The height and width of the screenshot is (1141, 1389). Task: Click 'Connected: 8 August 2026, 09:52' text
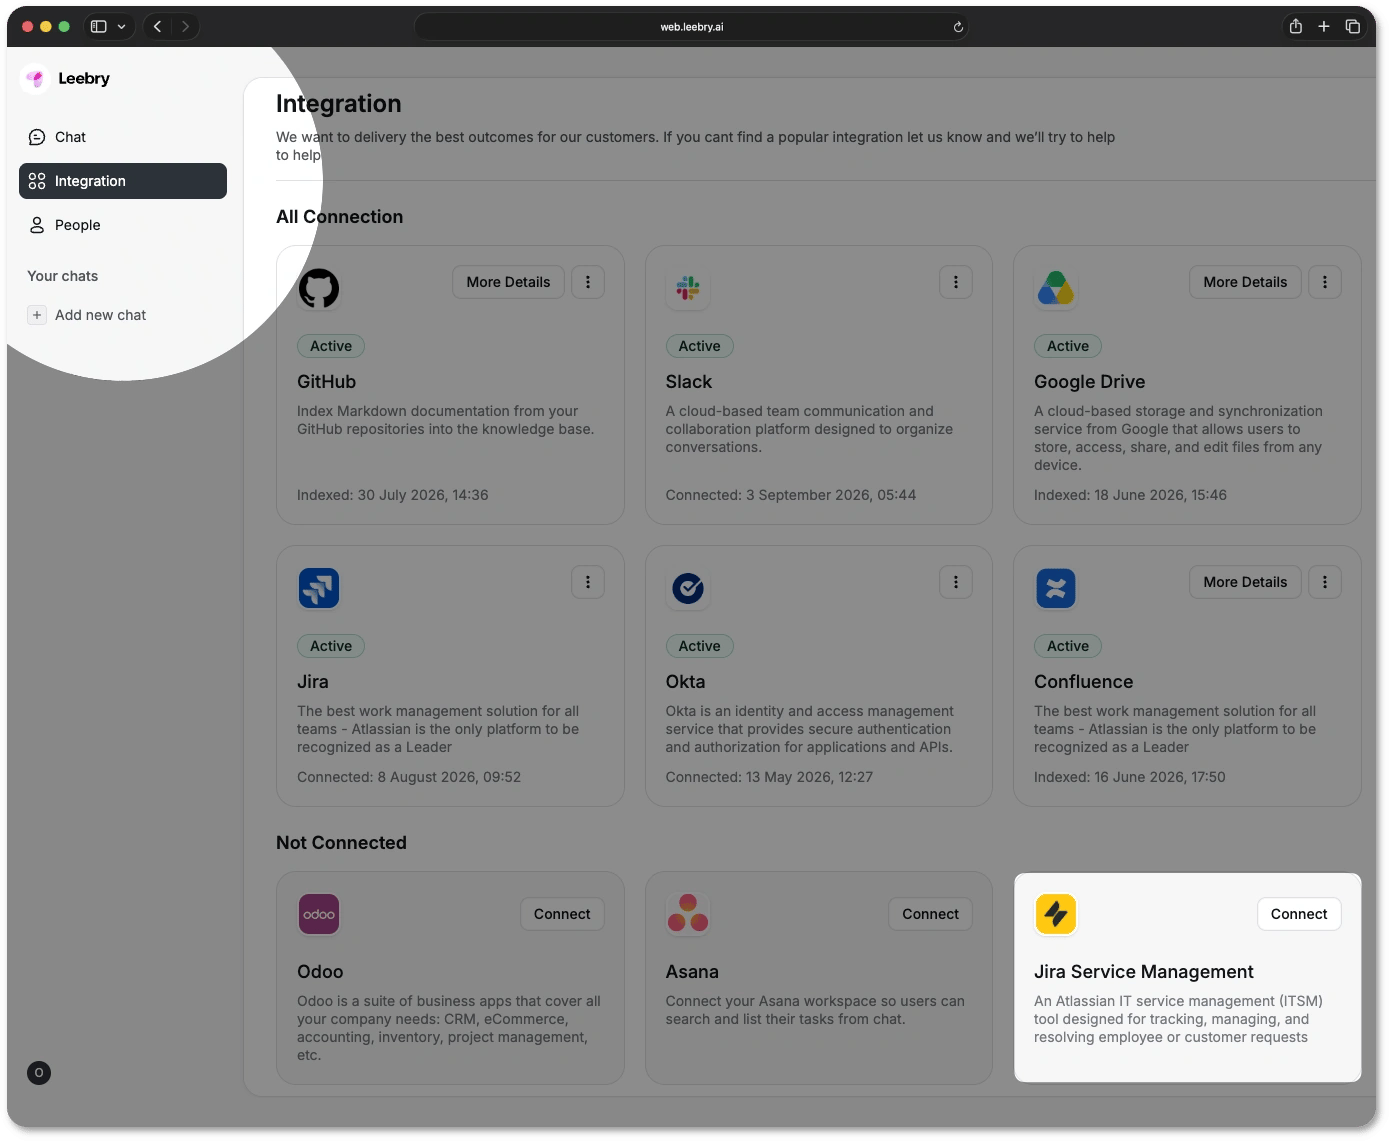click(x=409, y=777)
